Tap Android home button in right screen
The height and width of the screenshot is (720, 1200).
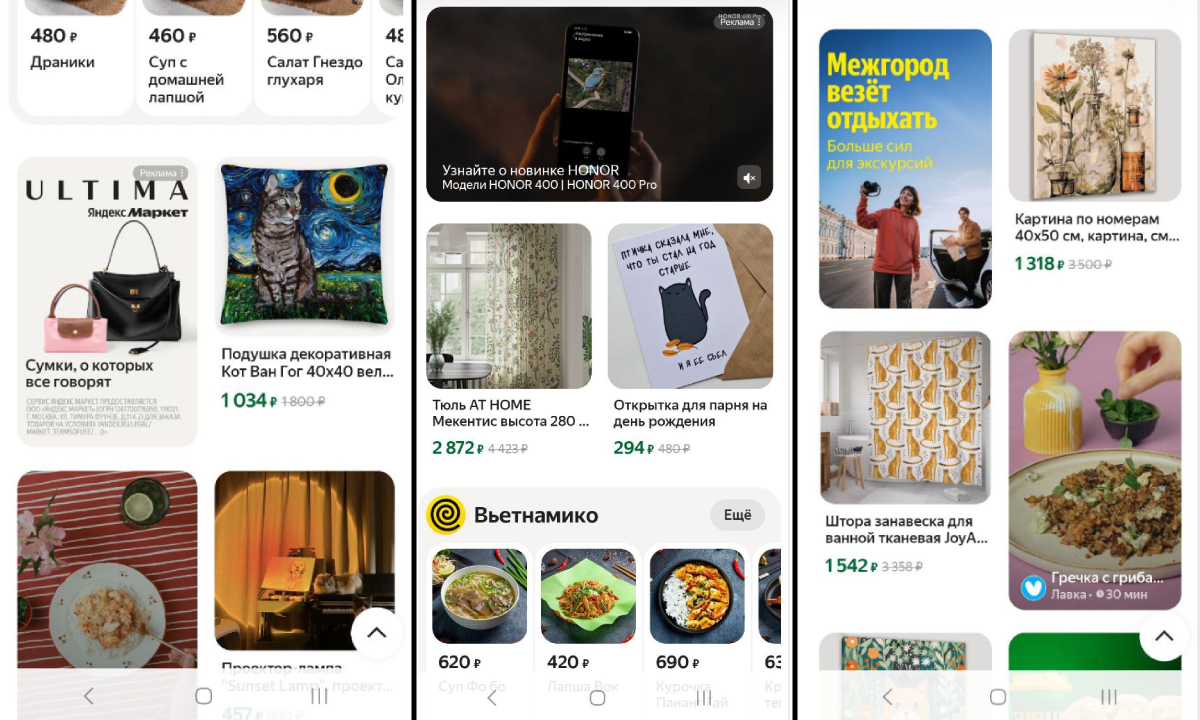coord(997,697)
